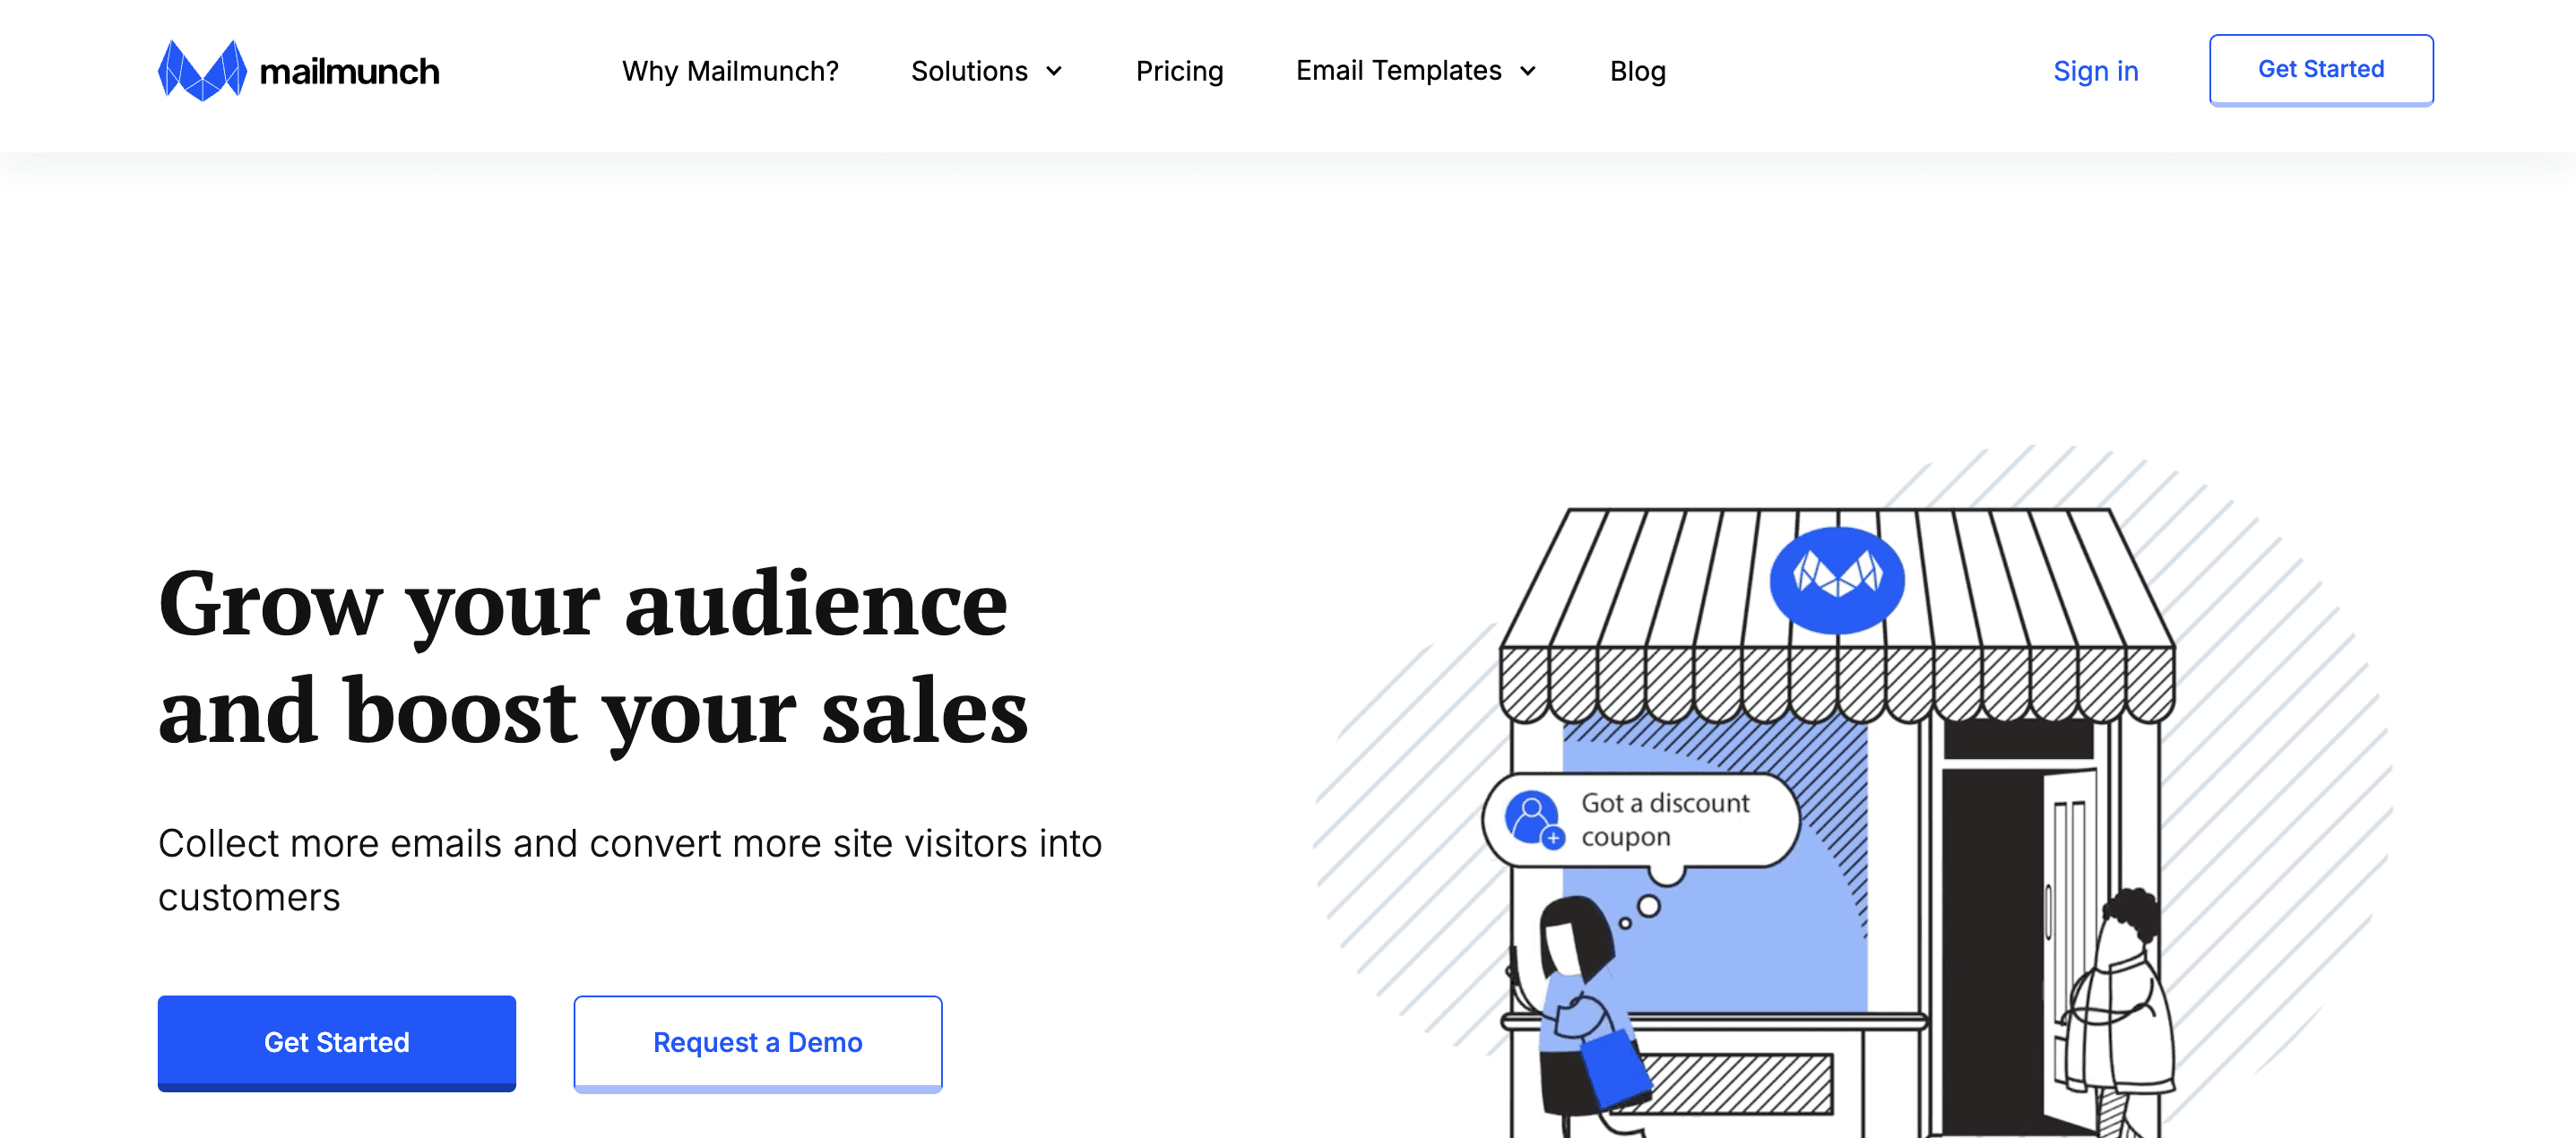Click the Mailmunch badge on storefront

click(1838, 574)
